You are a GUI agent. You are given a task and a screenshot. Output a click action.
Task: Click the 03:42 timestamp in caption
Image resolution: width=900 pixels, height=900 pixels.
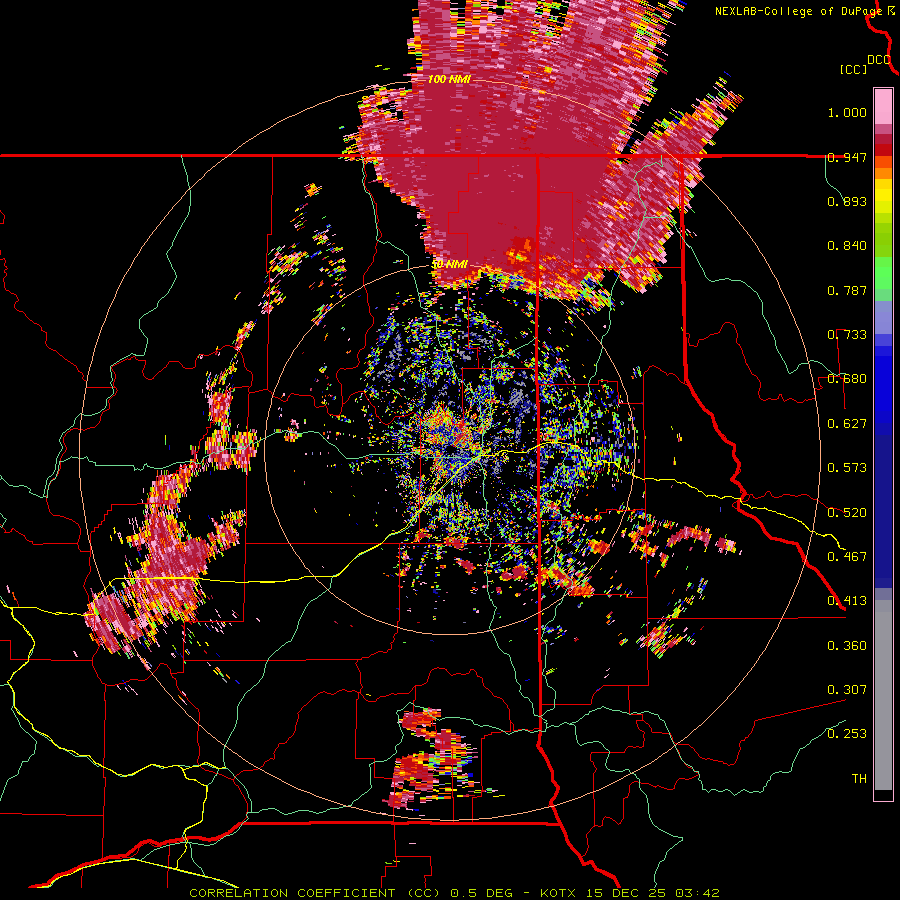click(697, 893)
